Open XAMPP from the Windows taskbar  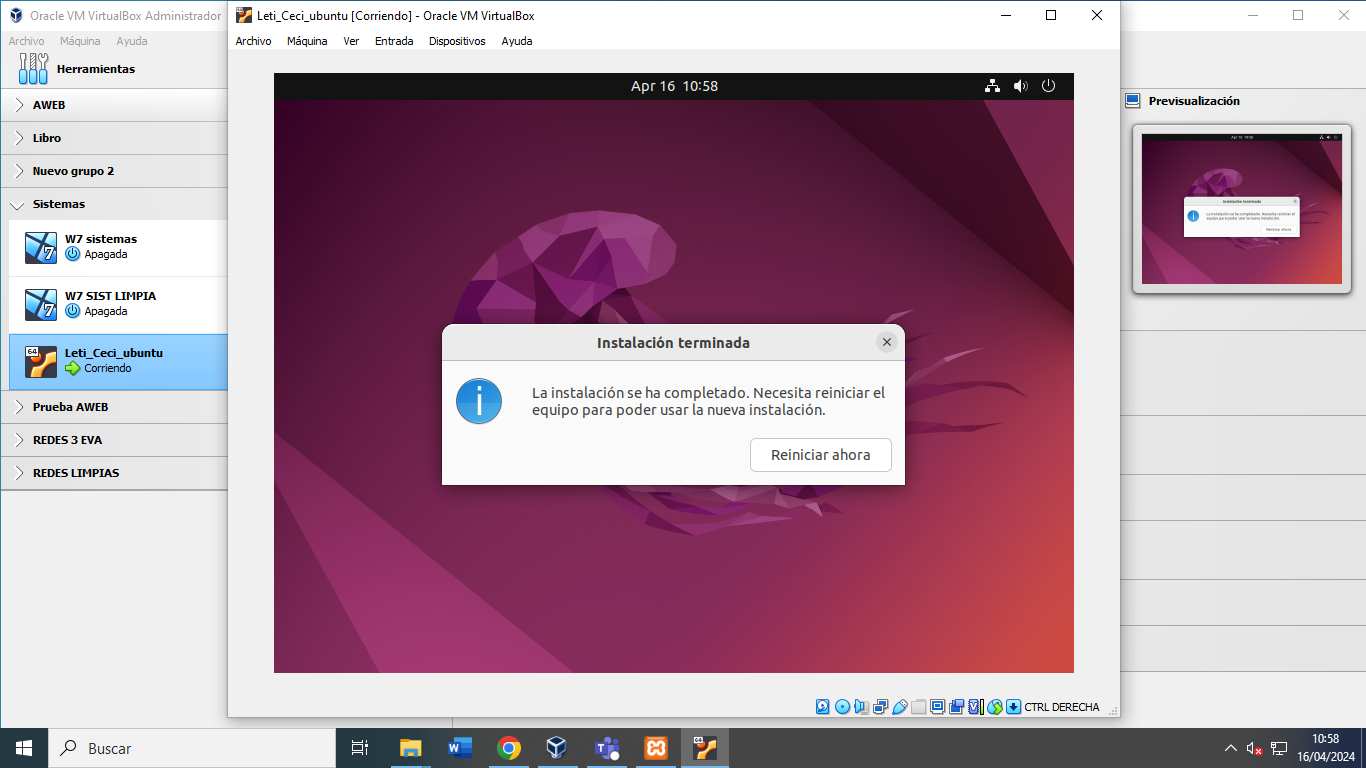pyautogui.click(x=656, y=748)
